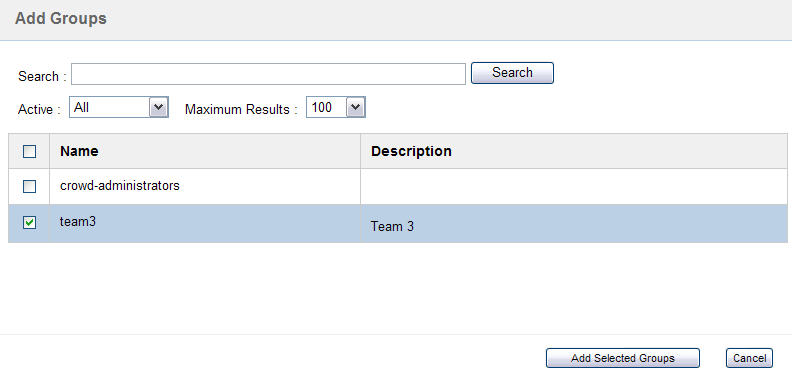Select the team3 group name
This screenshot has width=792, height=377.
[x=78, y=221]
